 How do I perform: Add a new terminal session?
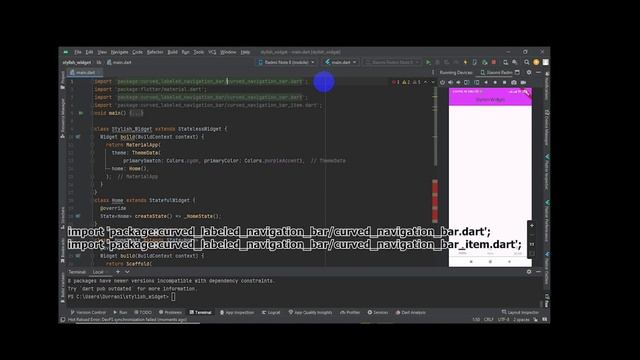[x=118, y=272]
